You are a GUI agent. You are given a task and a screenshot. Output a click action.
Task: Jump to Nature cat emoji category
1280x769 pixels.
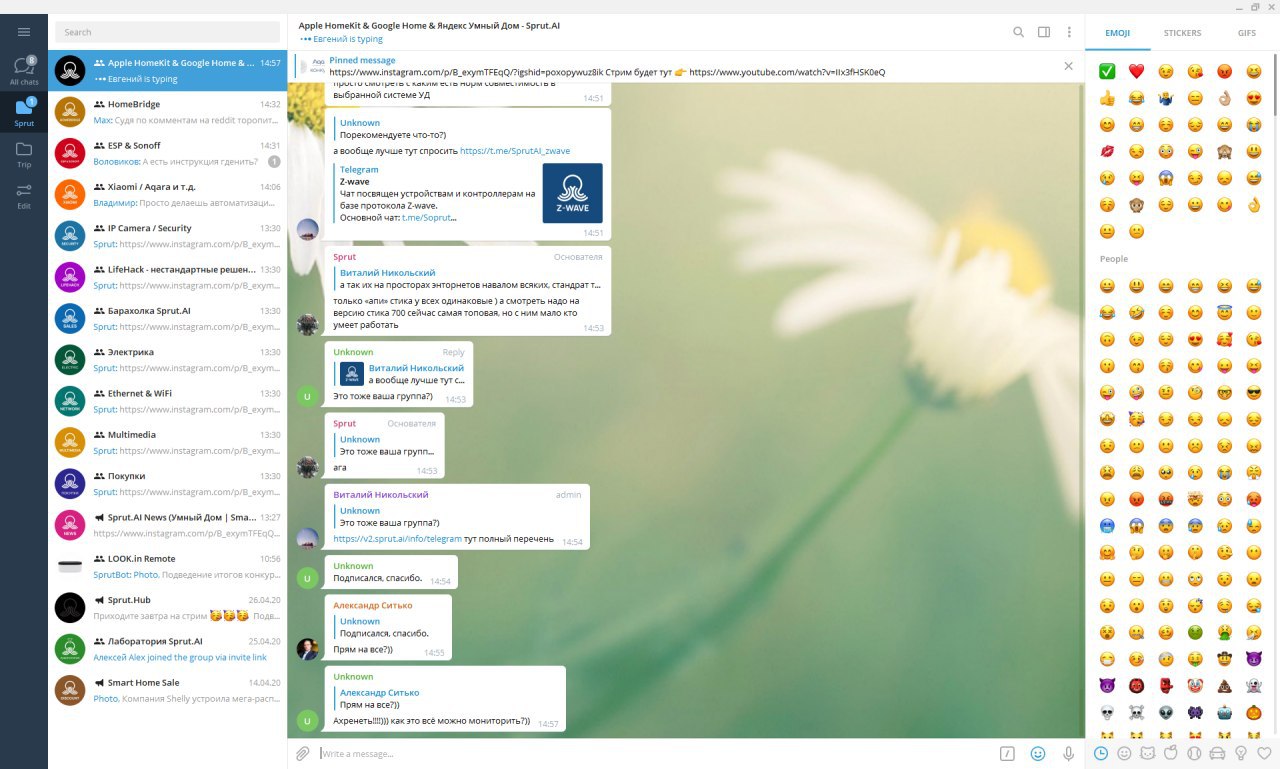point(1148,753)
